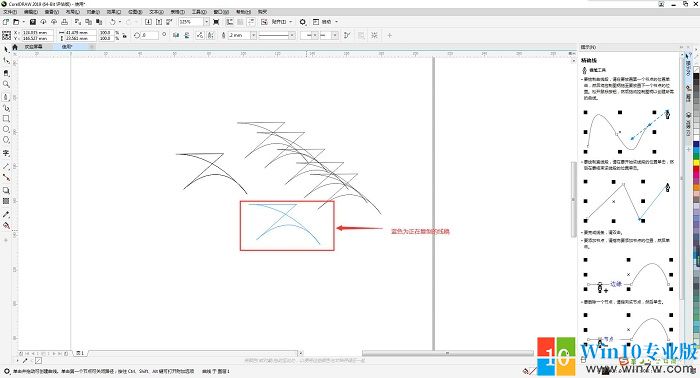The width and height of the screenshot is (700, 378).
Task: Expand the Undo history dropdown arrow
Action: pyautogui.click(x=120, y=21)
